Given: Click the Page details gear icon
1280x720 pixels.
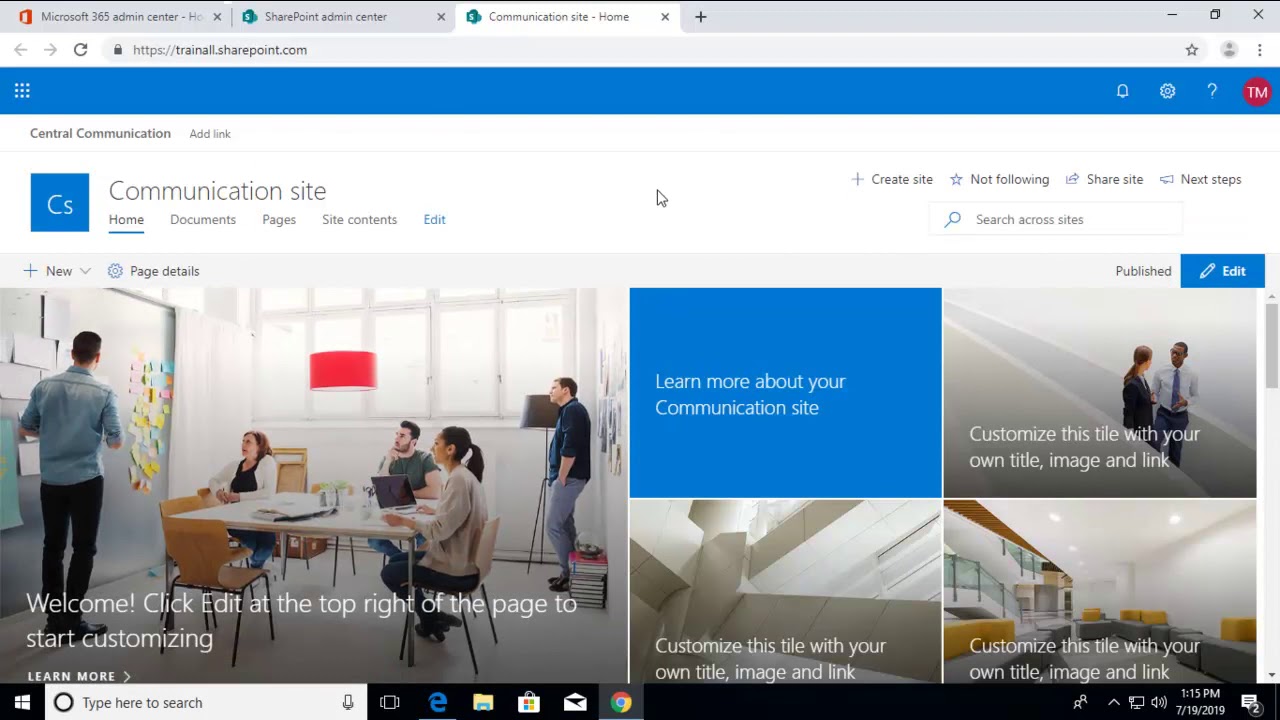Looking at the screenshot, I should coord(115,271).
